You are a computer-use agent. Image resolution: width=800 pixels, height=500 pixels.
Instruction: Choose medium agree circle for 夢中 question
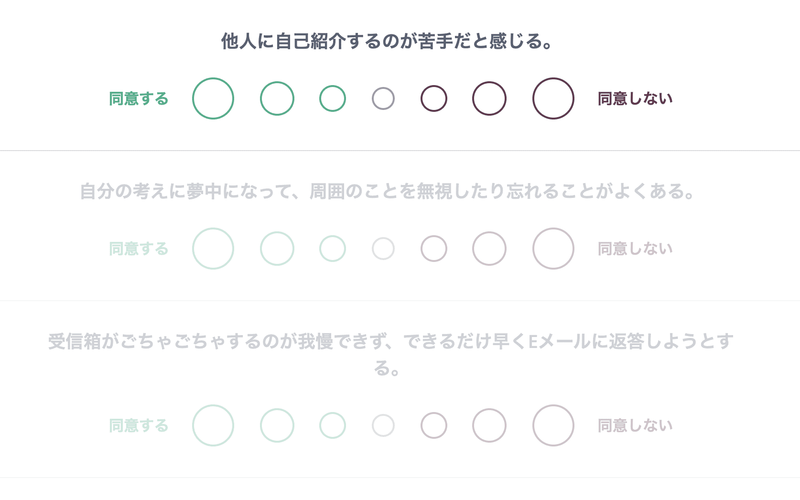pyautogui.click(x=277, y=248)
